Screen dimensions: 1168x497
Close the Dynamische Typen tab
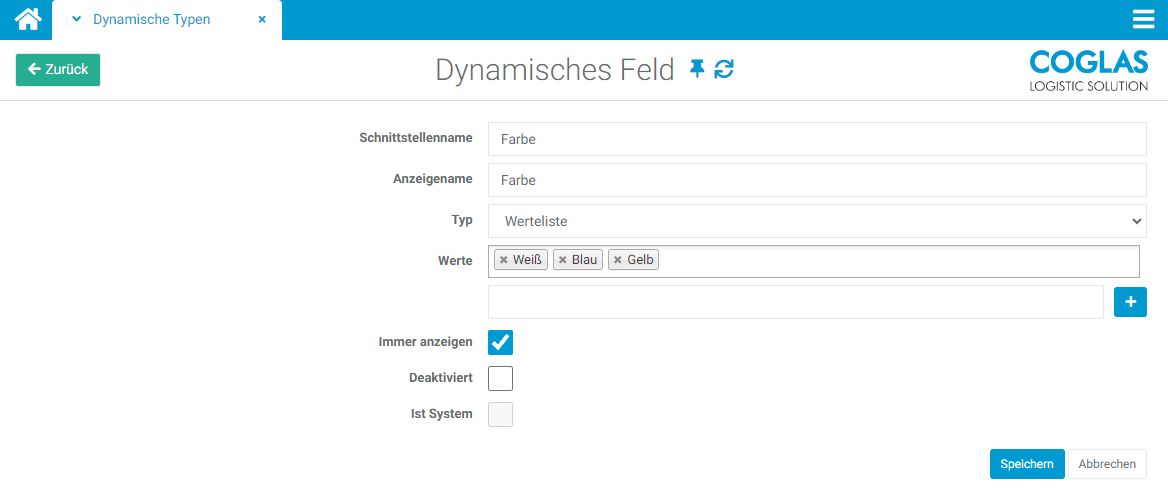(262, 20)
